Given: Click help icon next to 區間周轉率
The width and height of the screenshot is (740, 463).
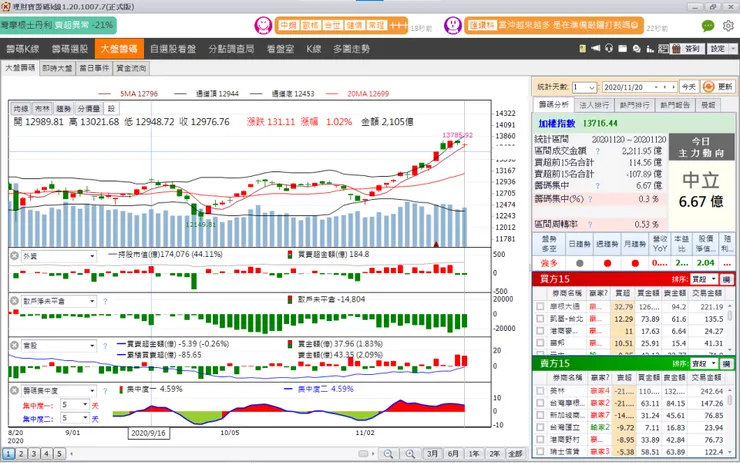Looking at the screenshot, I should tap(590, 225).
